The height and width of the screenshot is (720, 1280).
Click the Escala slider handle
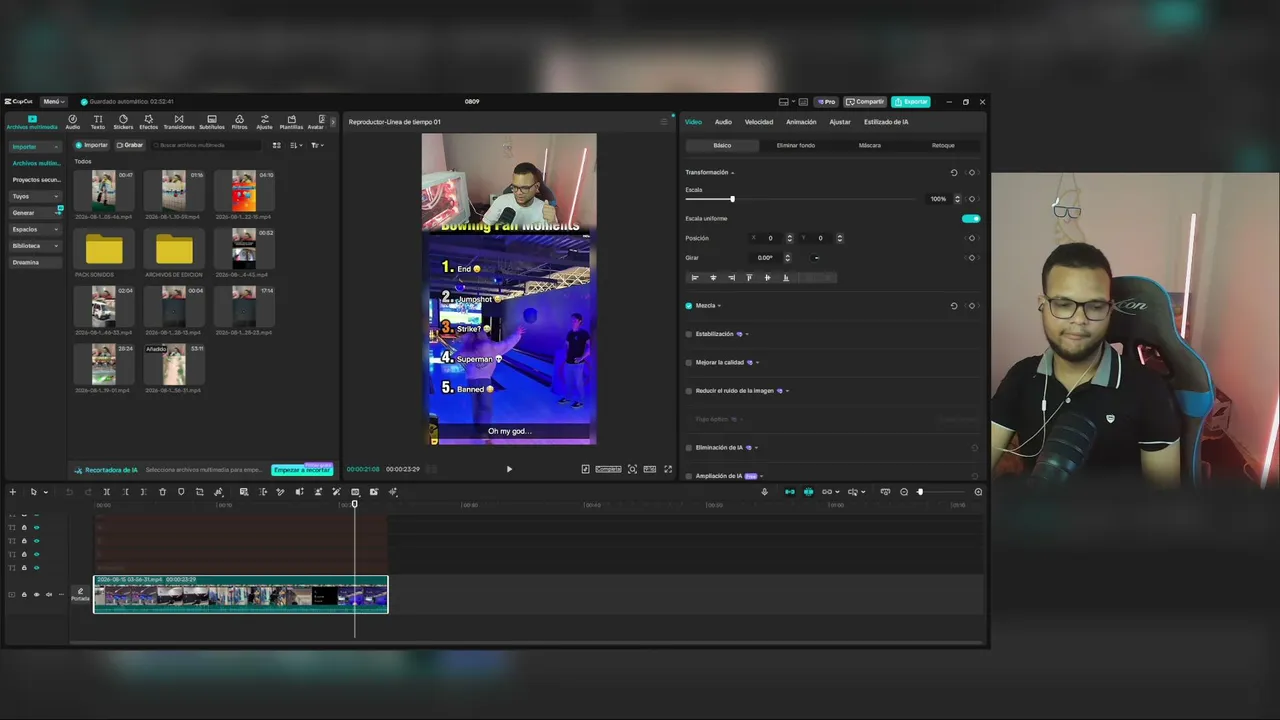[x=732, y=199]
